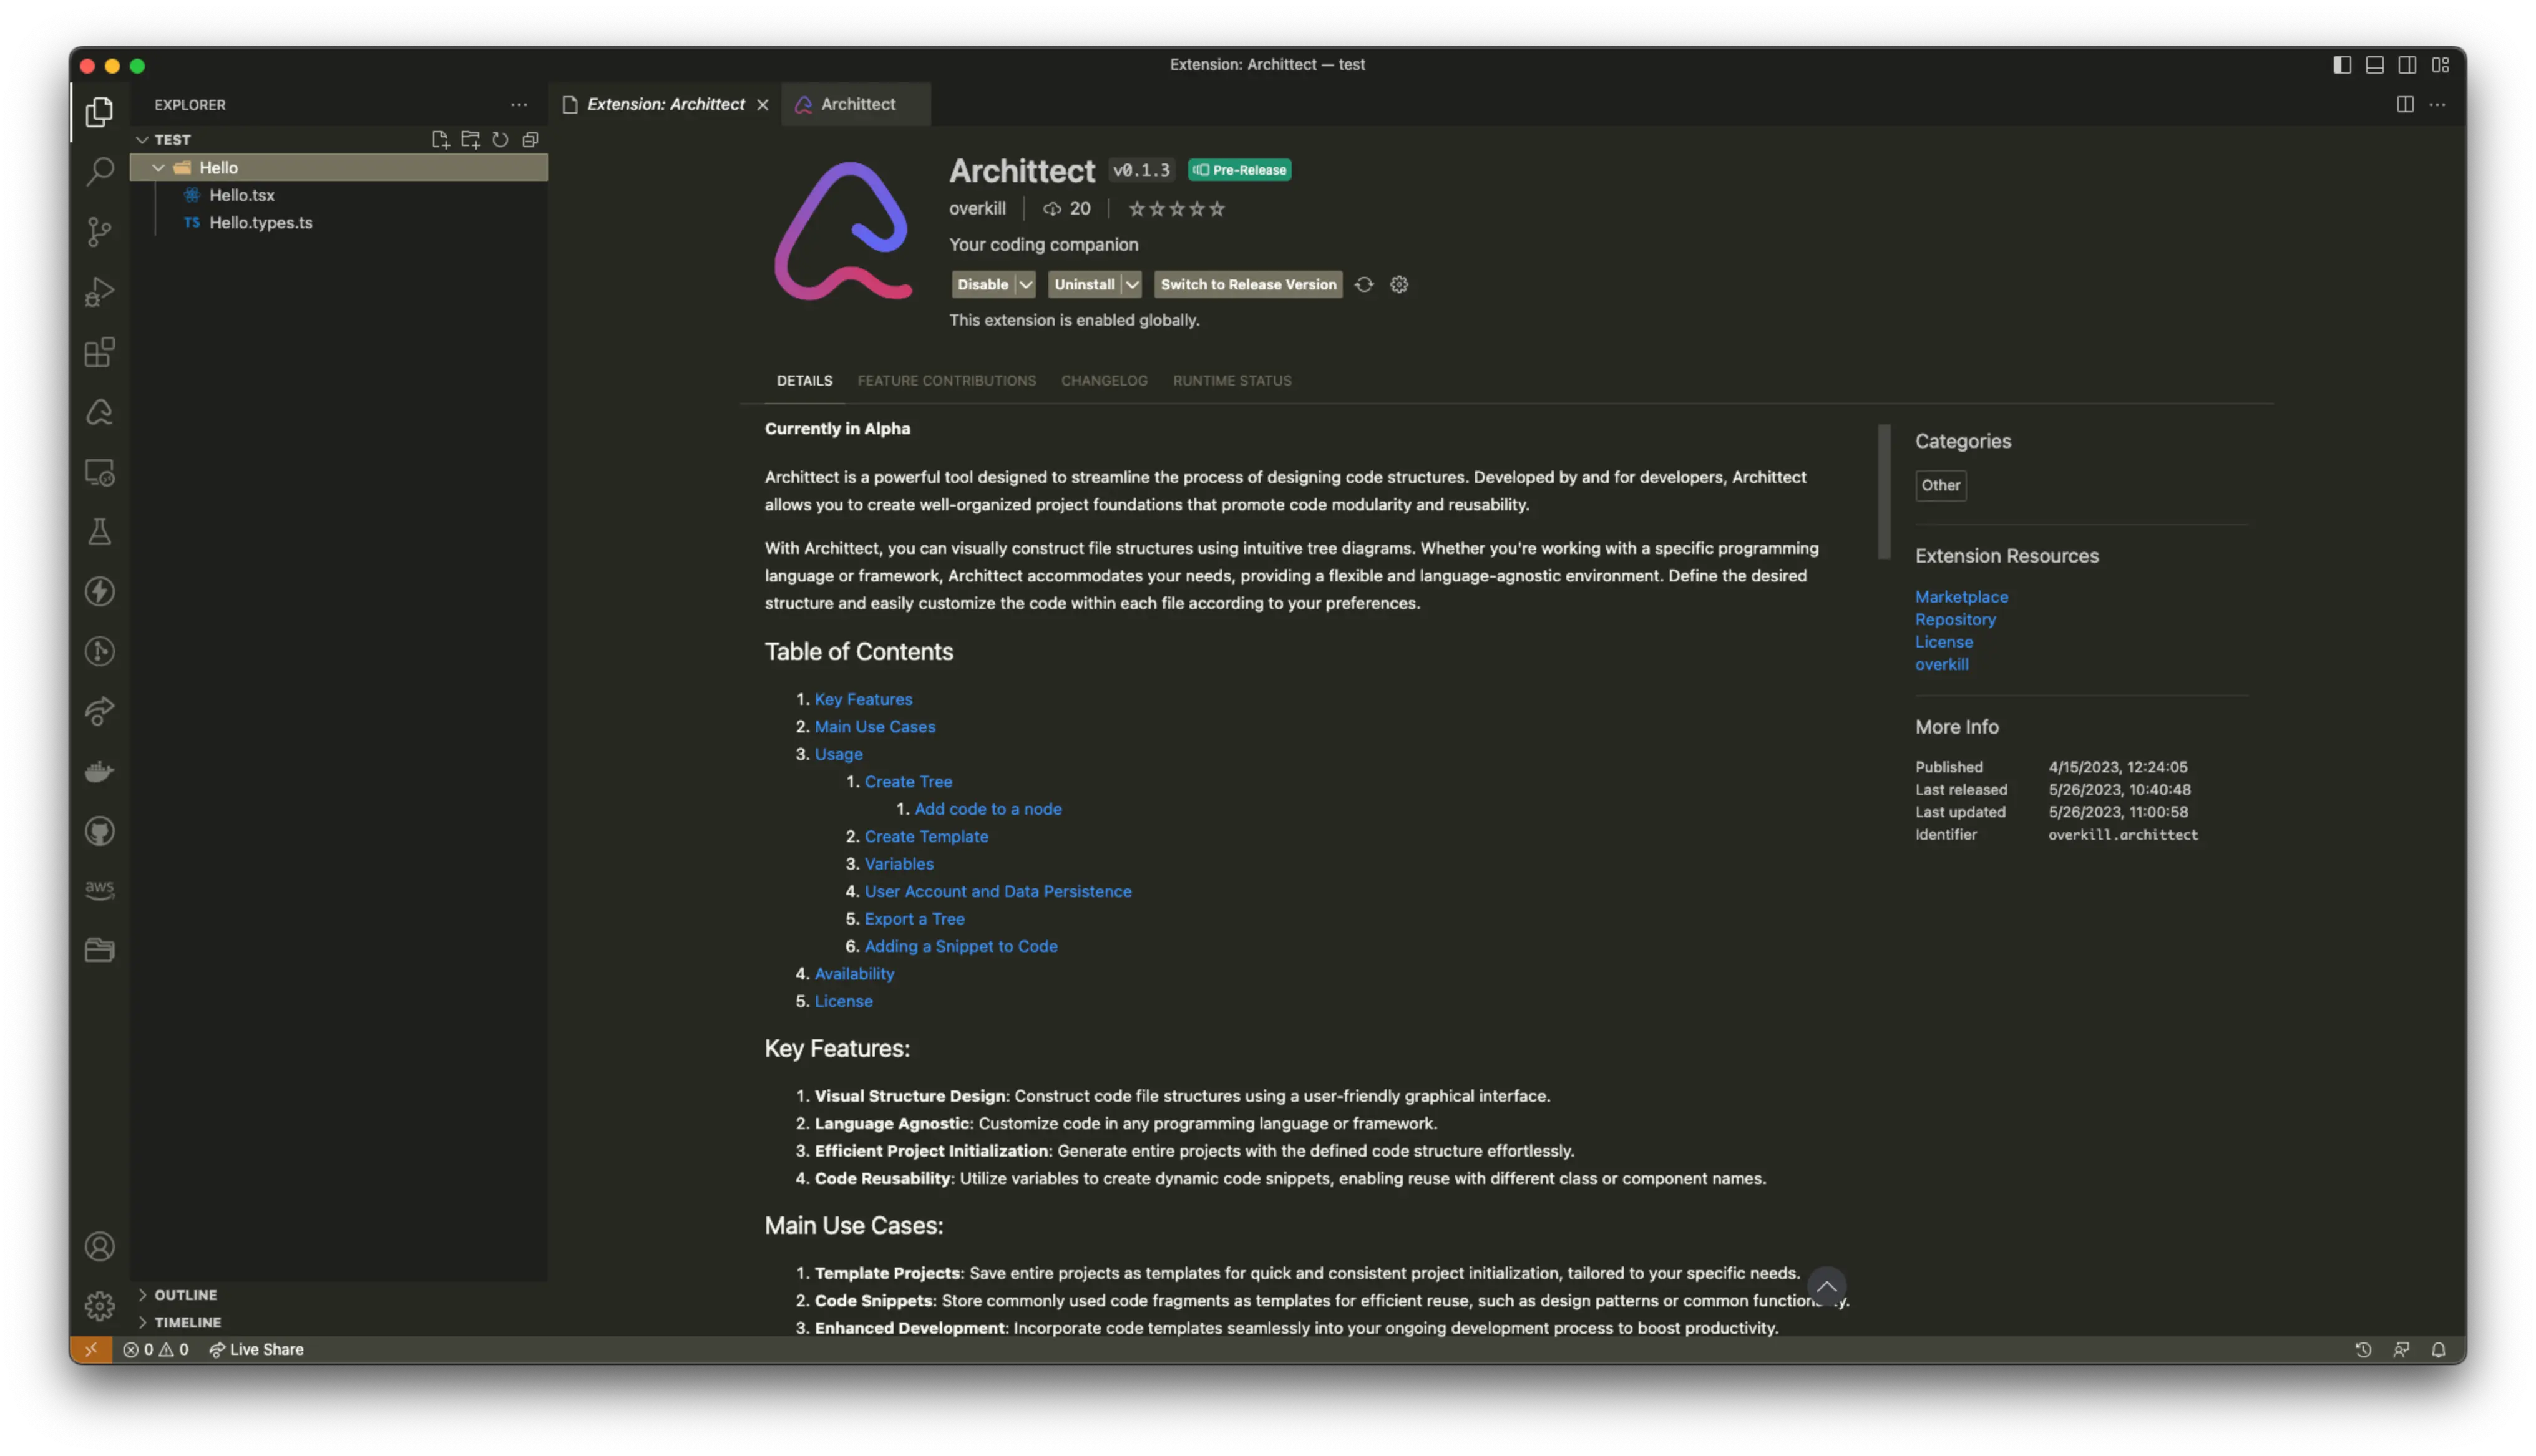Switch to FEATURE CONTRIBUTIONS tab
Image resolution: width=2536 pixels, height=1456 pixels.
pos(947,381)
